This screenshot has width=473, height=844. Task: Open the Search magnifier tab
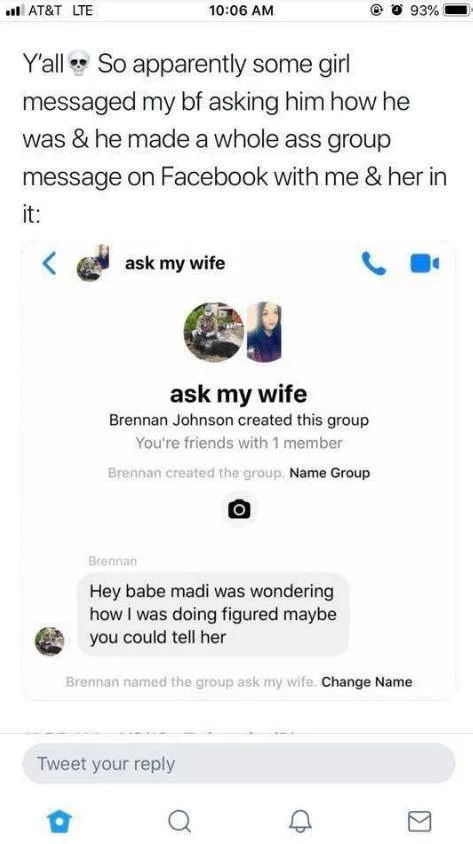[x=179, y=821]
